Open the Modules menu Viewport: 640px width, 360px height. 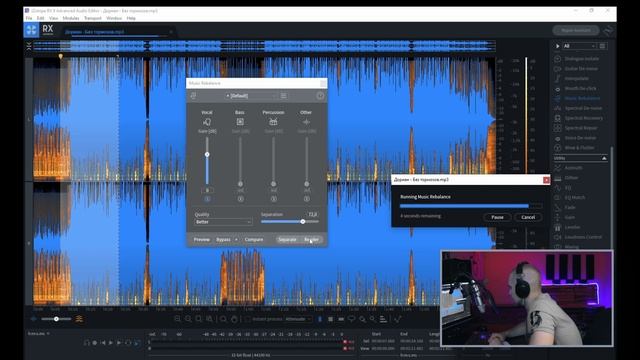(71, 18)
